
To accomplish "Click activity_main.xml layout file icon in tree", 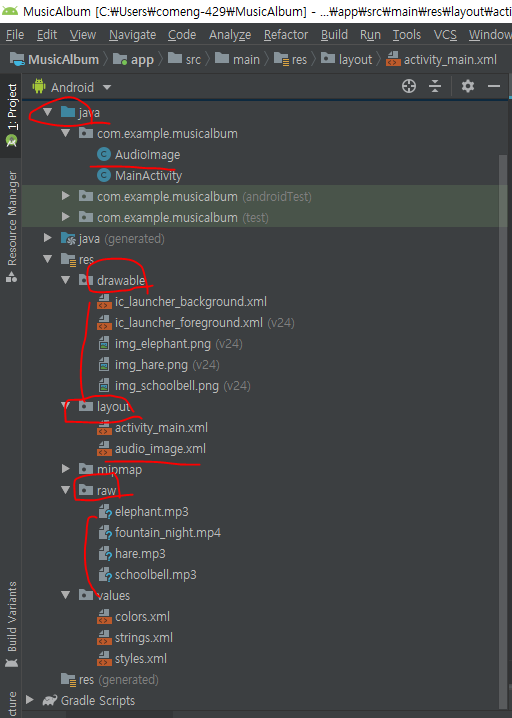I will tap(104, 427).
